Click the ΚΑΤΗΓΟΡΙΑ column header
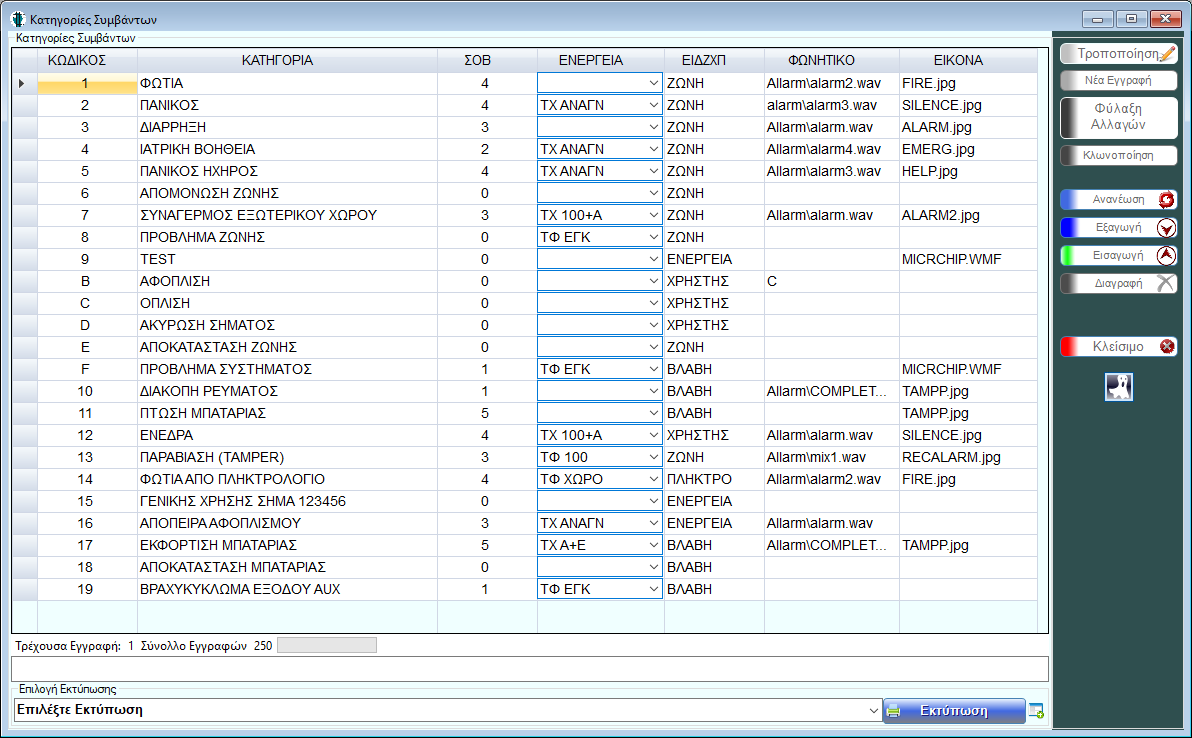Image resolution: width=1192 pixels, height=738 pixels. (277, 61)
